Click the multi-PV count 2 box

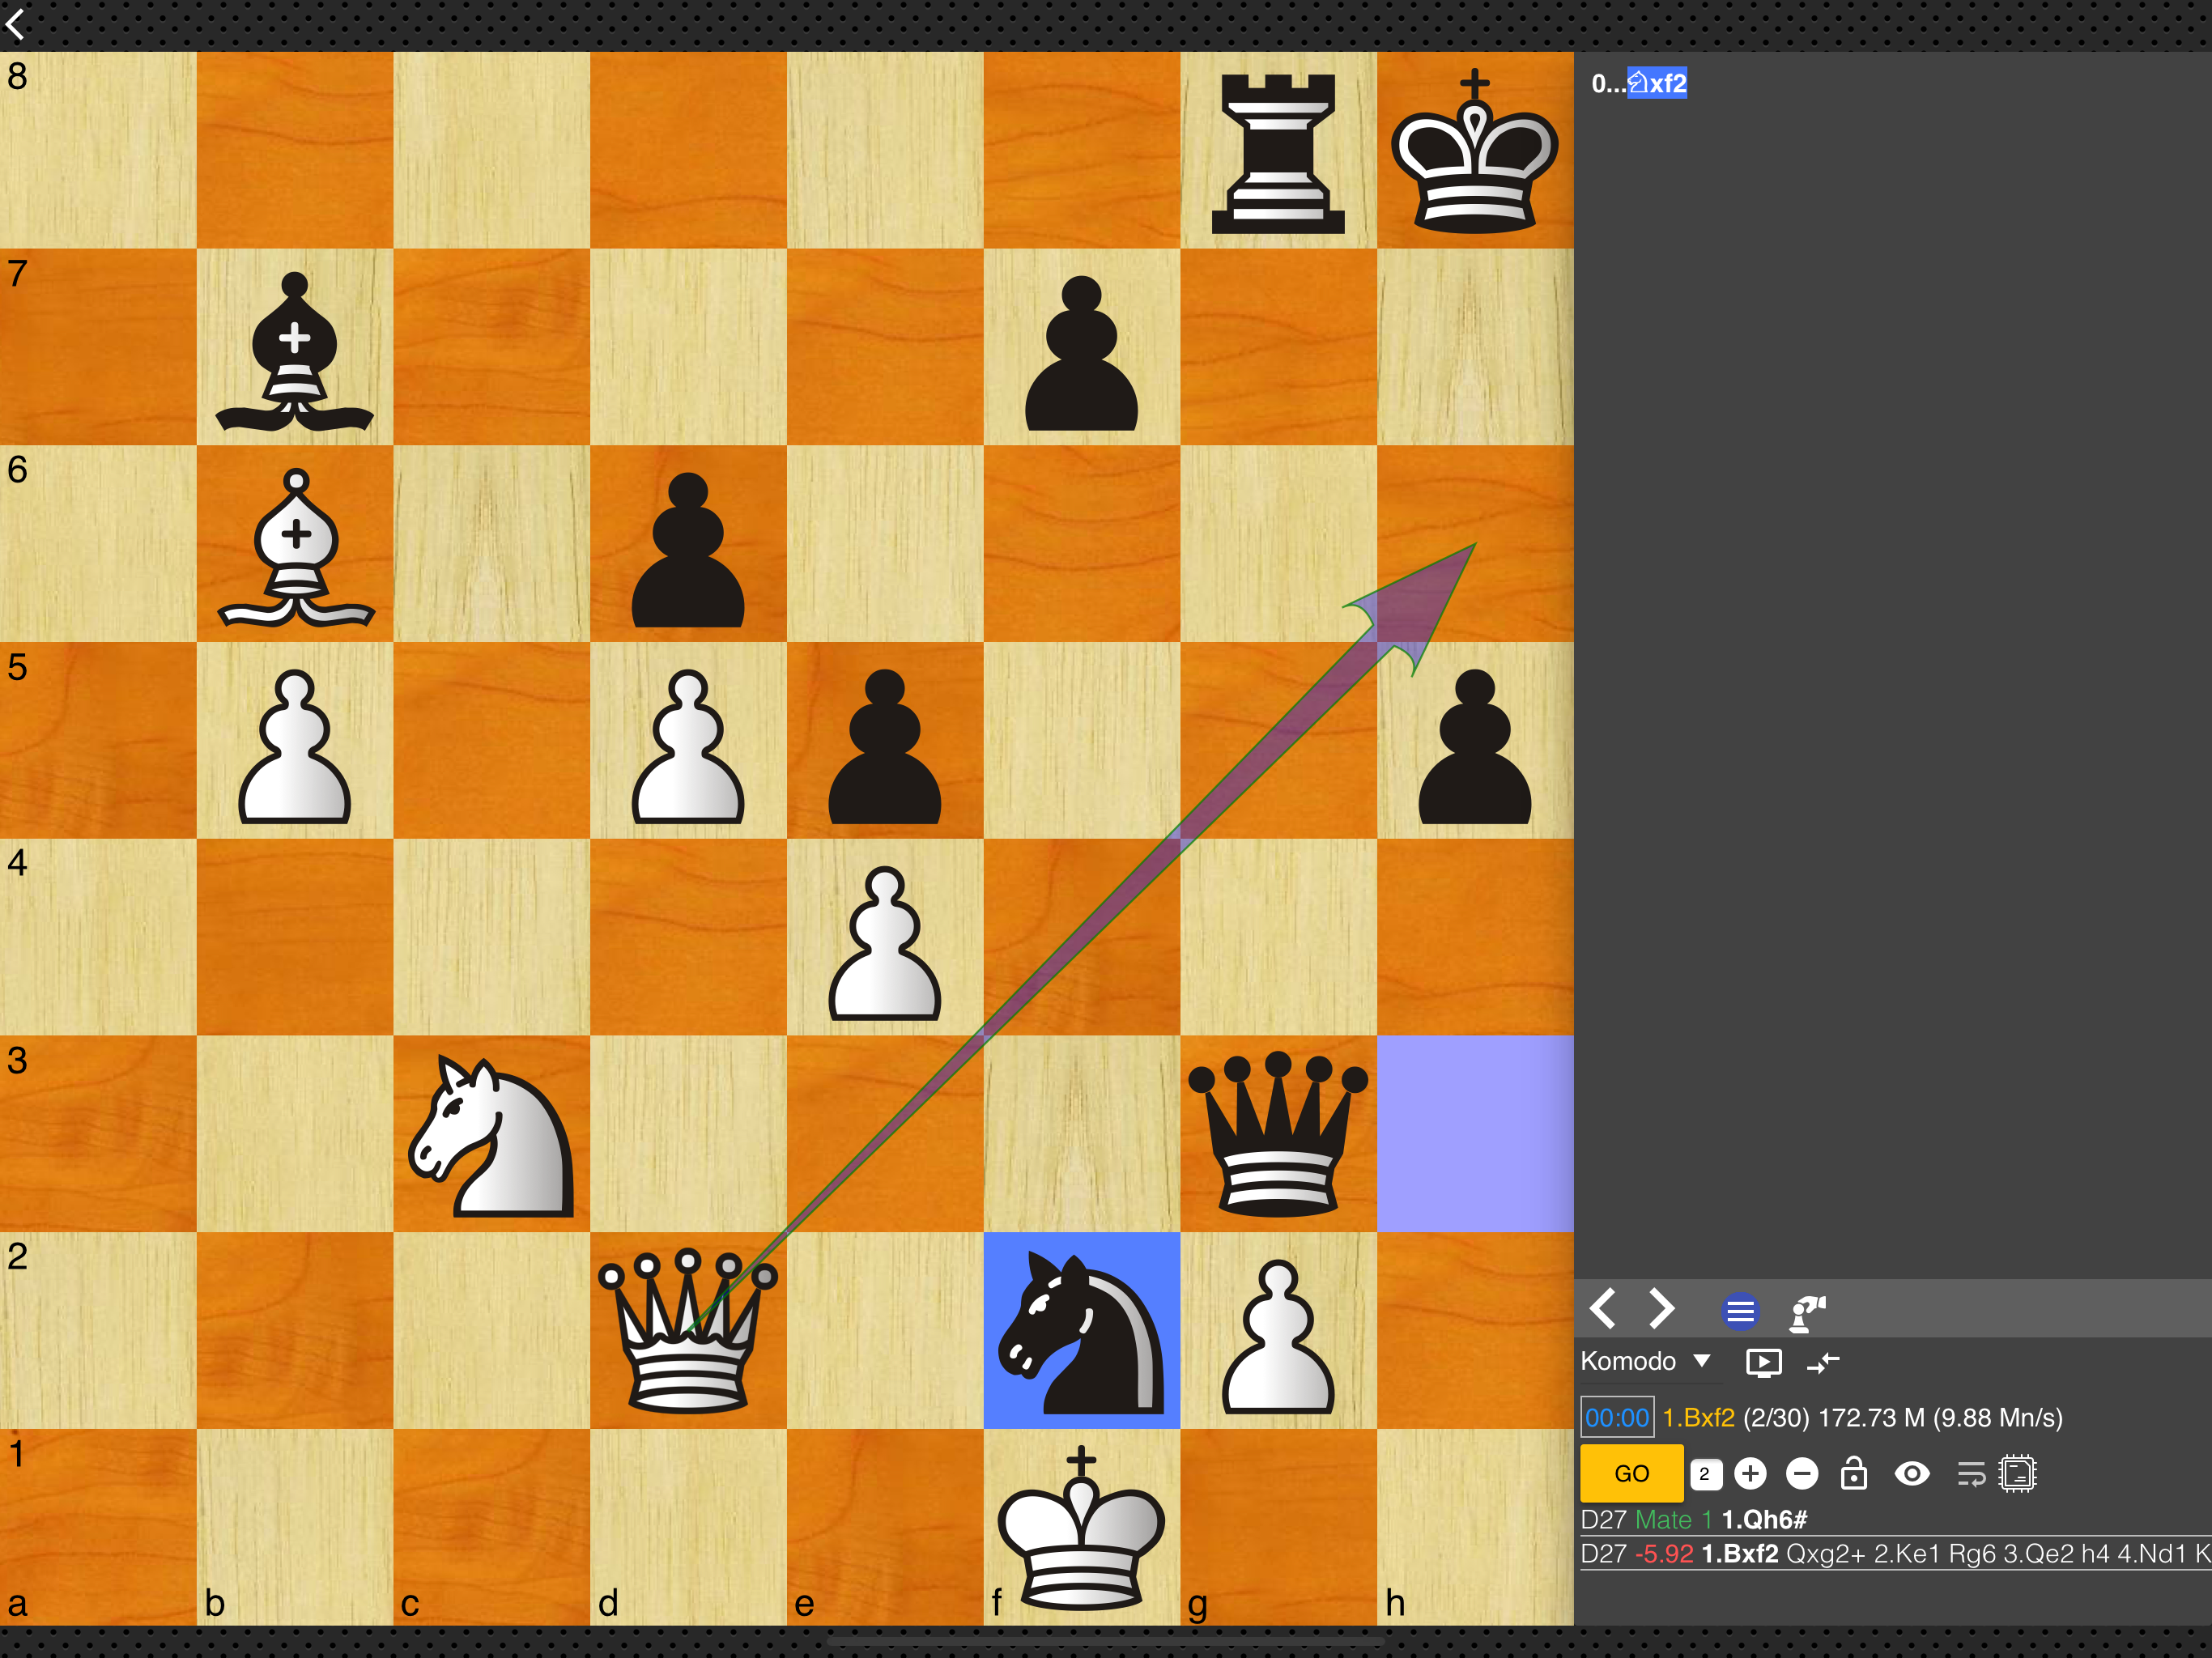[1706, 1474]
